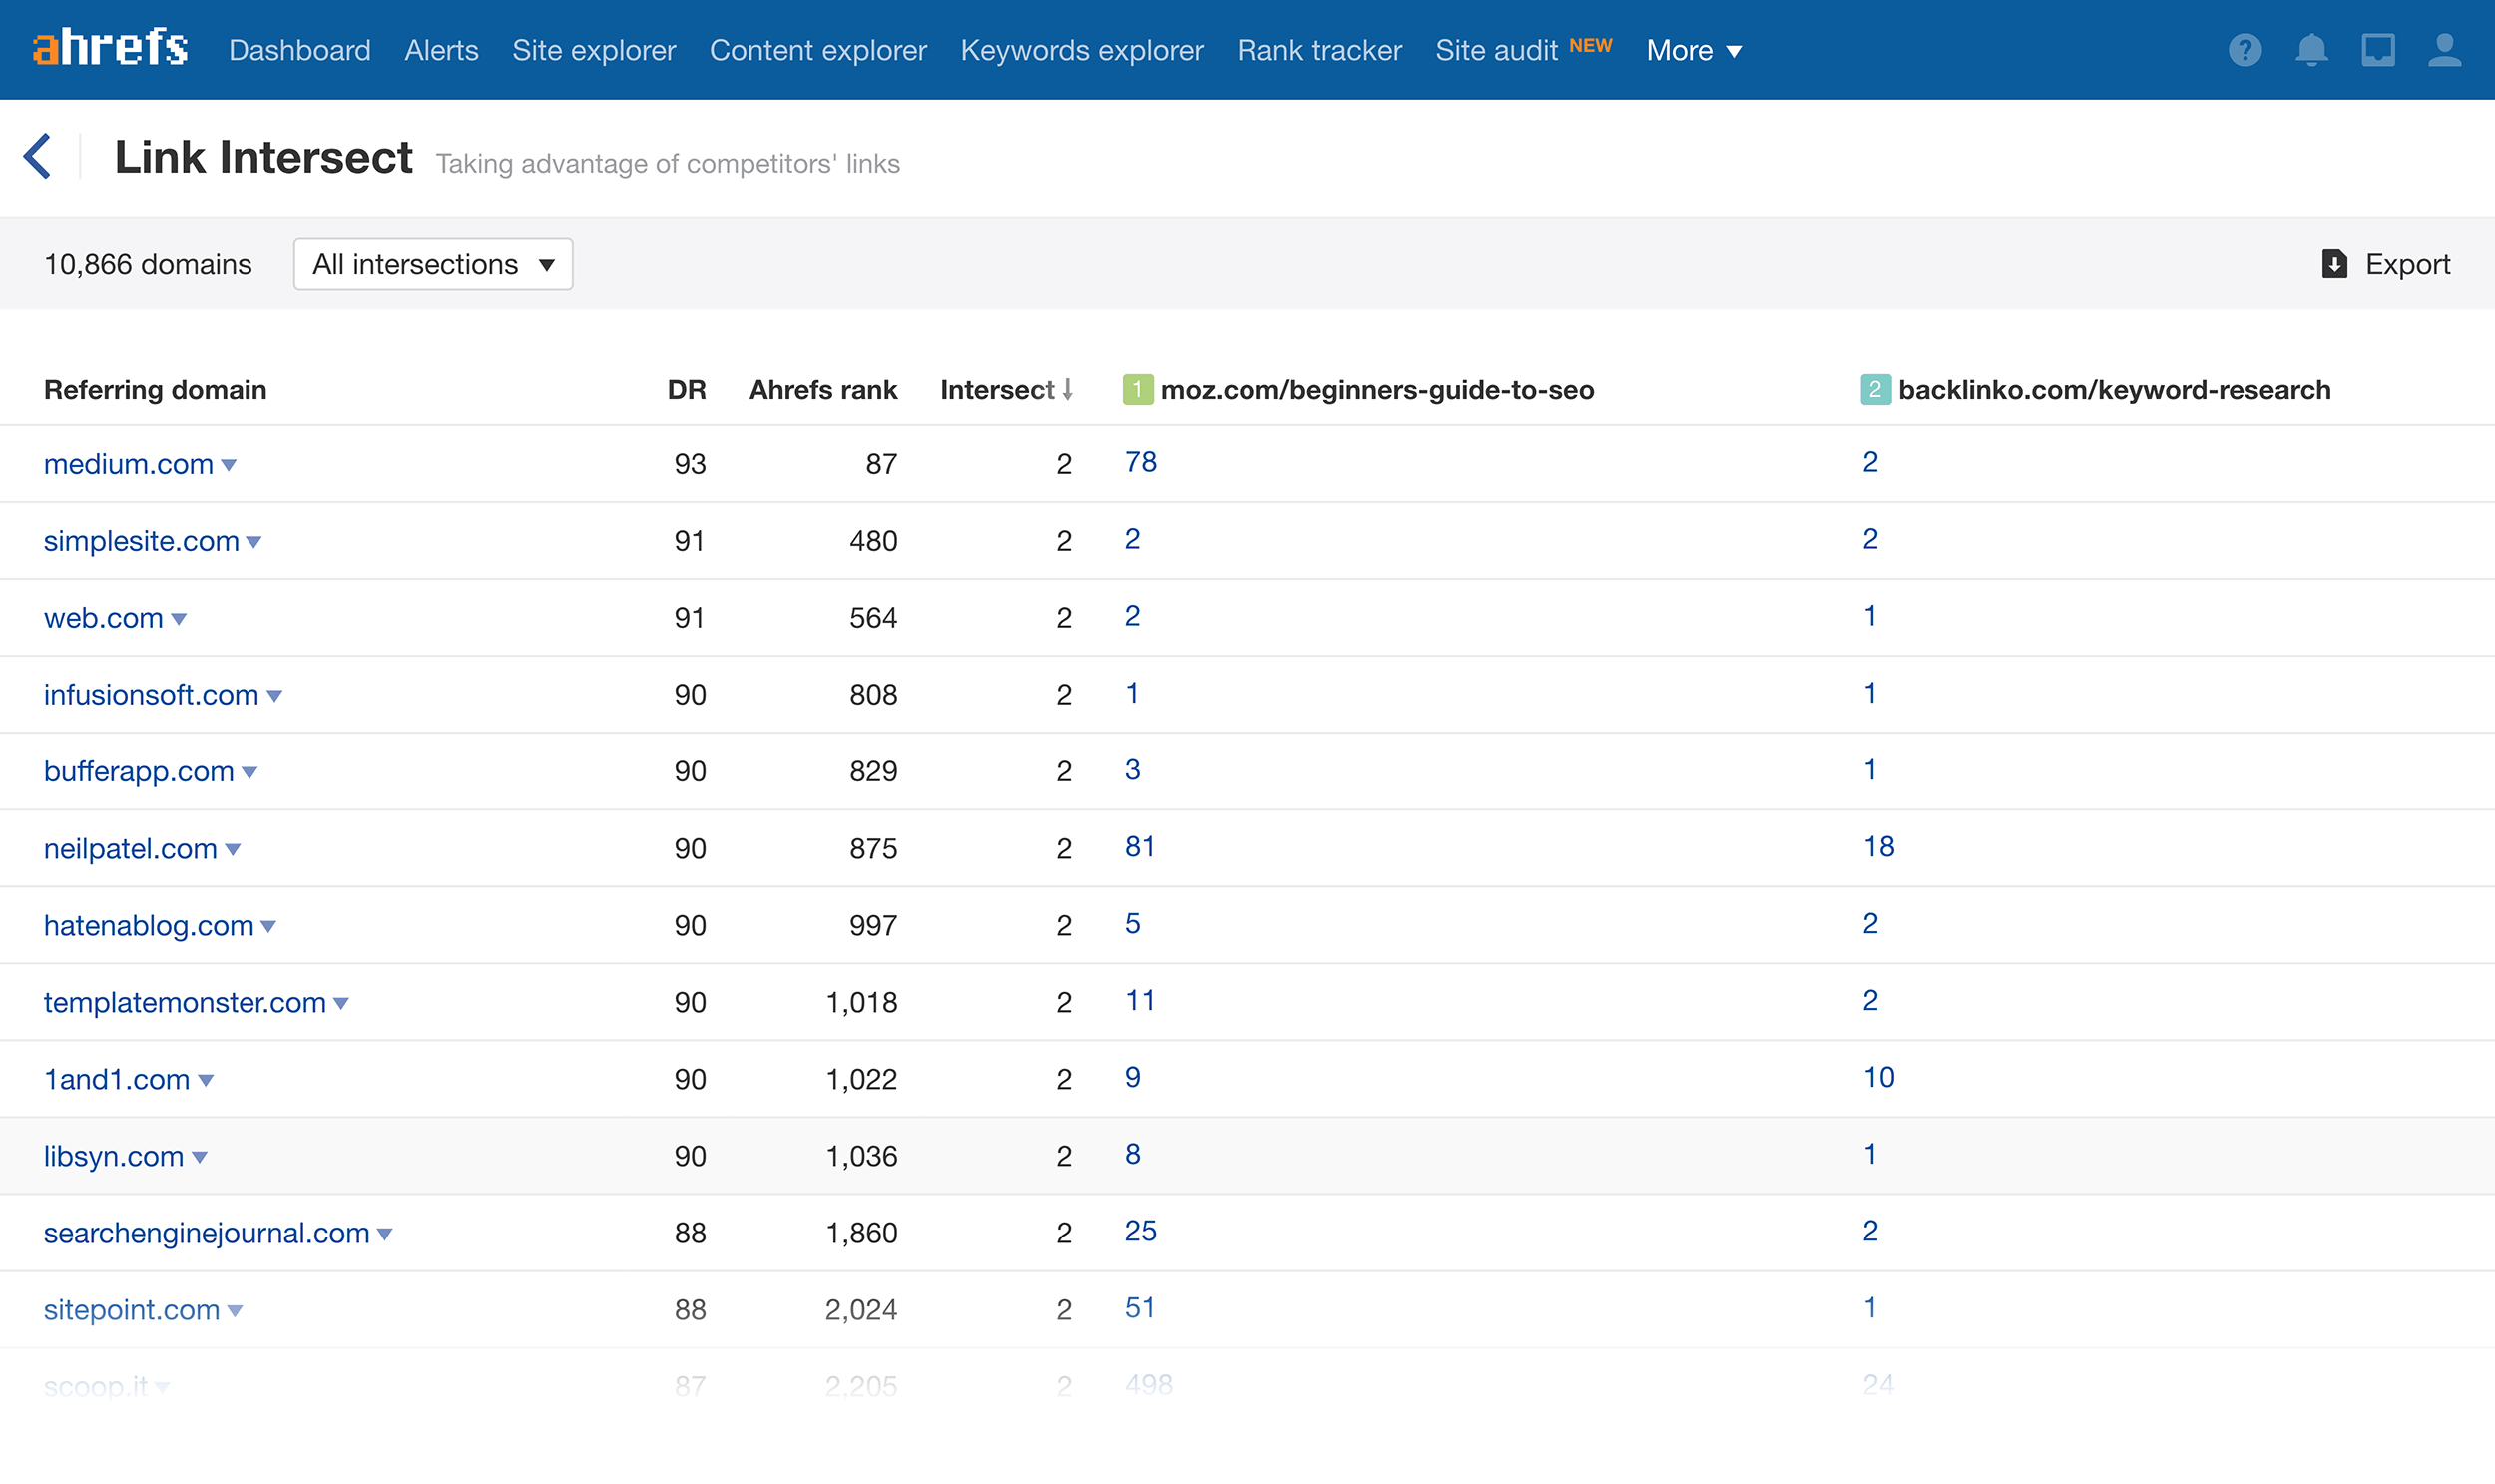Click the Export button label
2495x1484 pixels.
(2407, 265)
